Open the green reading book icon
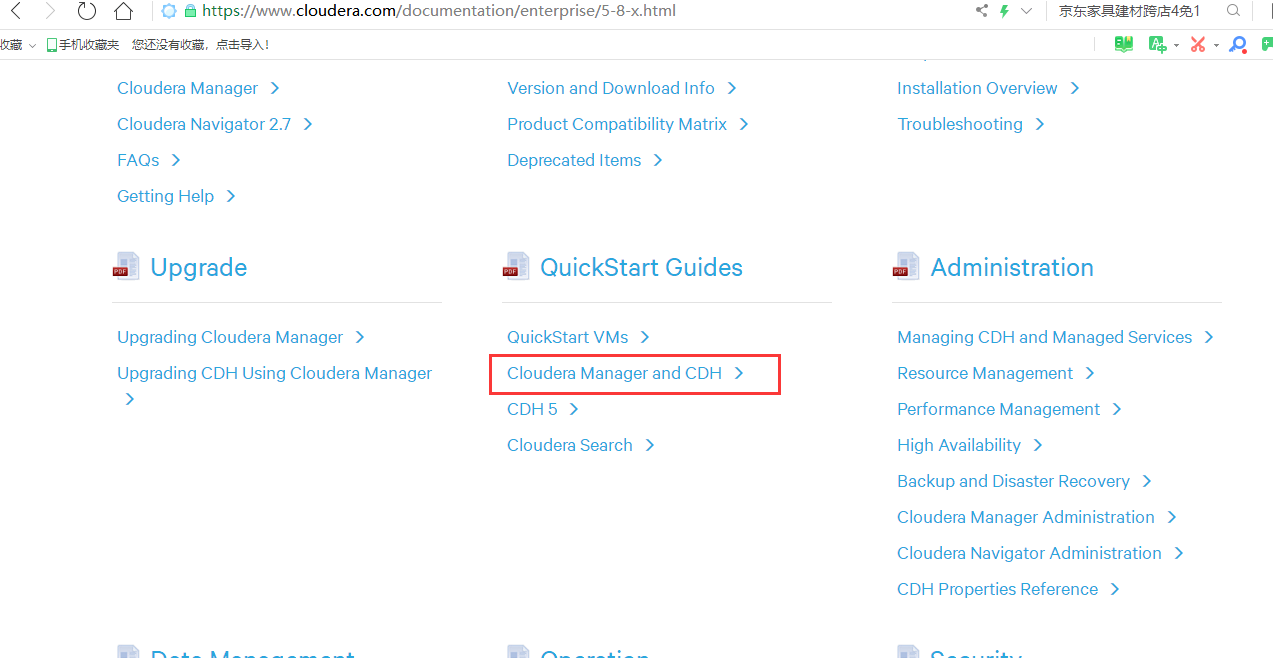 coord(1124,44)
